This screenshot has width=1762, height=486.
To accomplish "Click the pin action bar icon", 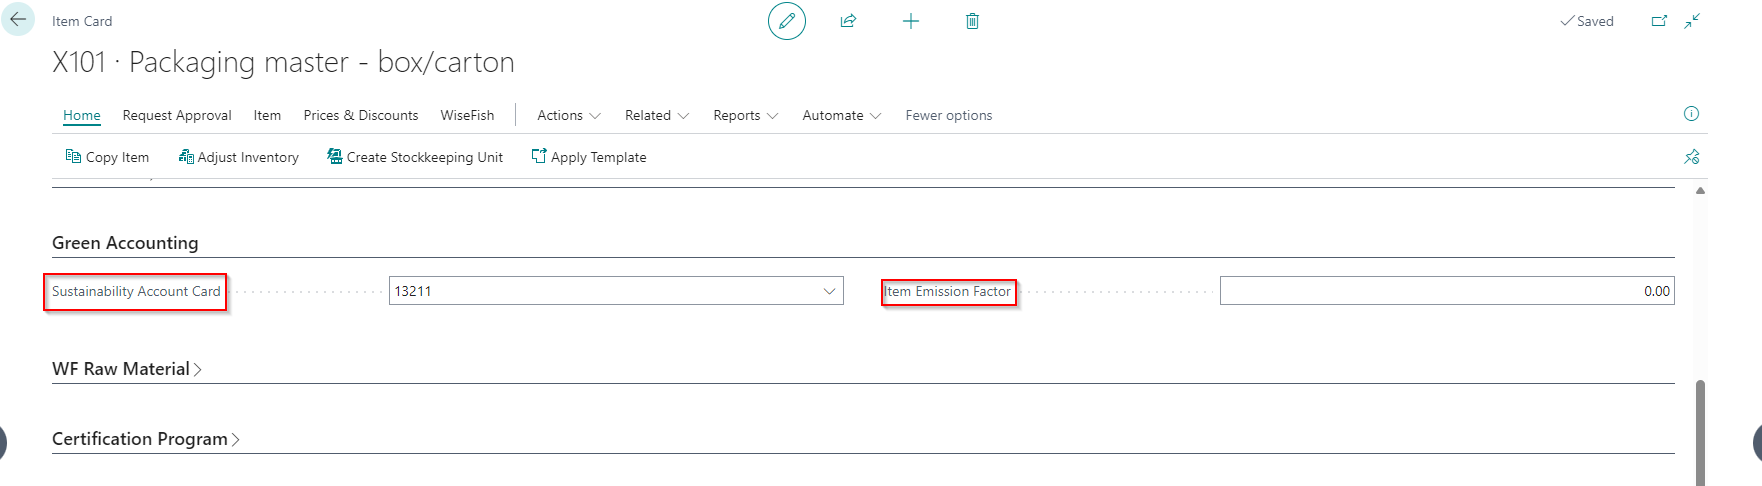I will (x=1691, y=157).
